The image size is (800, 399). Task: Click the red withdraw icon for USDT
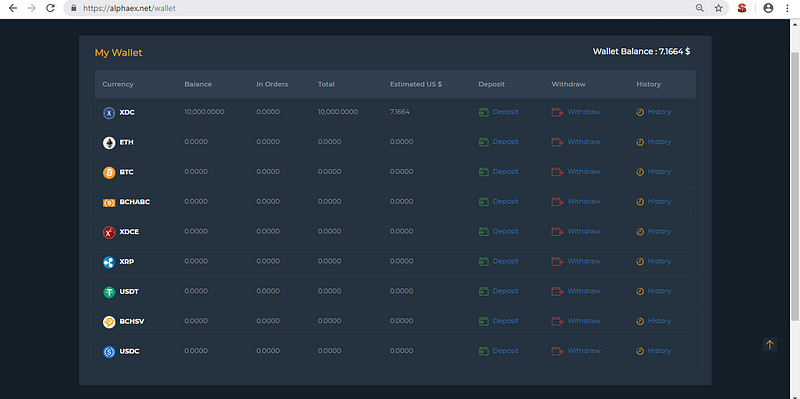click(557, 291)
